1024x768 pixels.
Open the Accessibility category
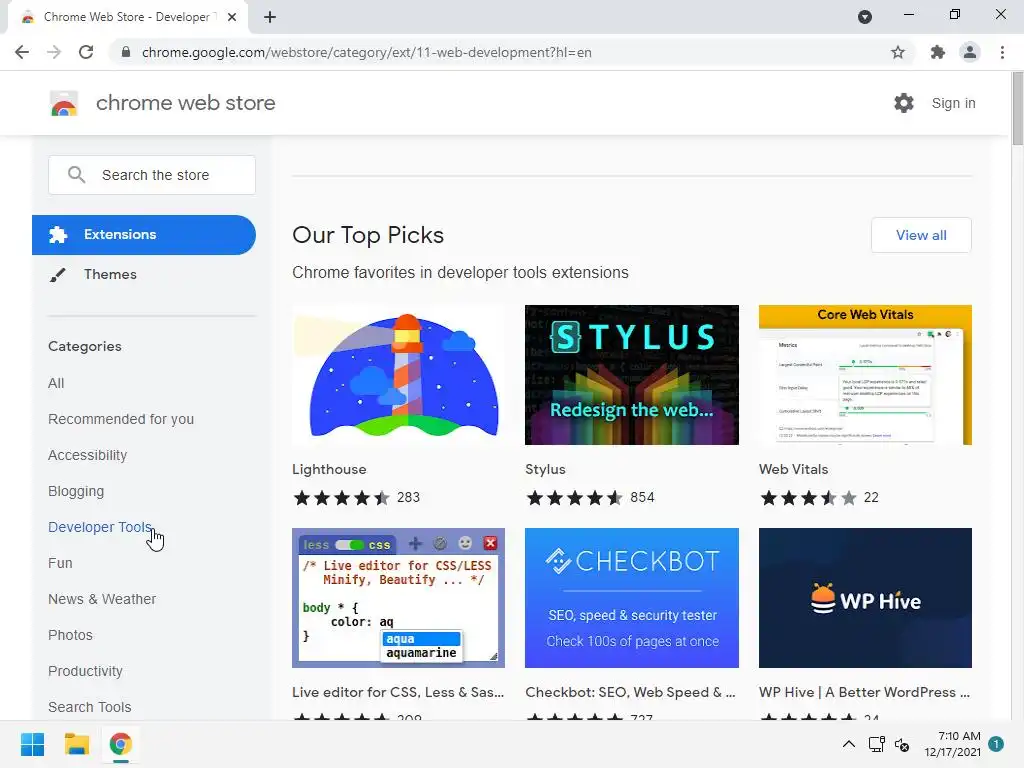click(88, 455)
